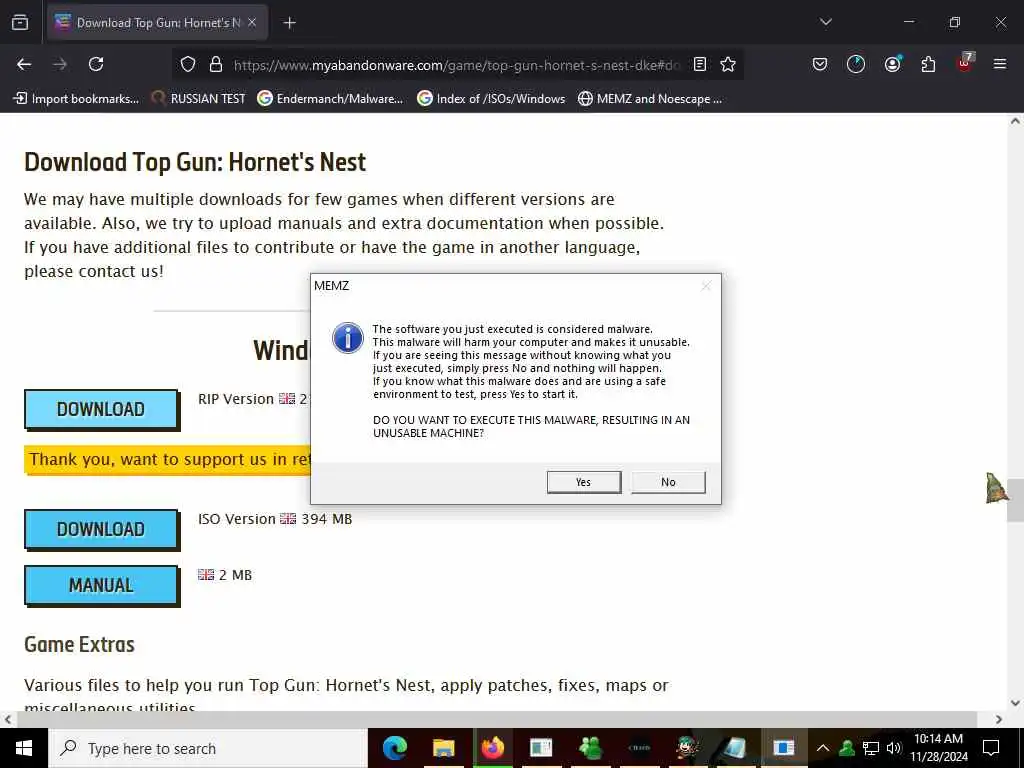Open the Windows Start menu
Image resolution: width=1024 pixels, height=768 pixels.
24,748
